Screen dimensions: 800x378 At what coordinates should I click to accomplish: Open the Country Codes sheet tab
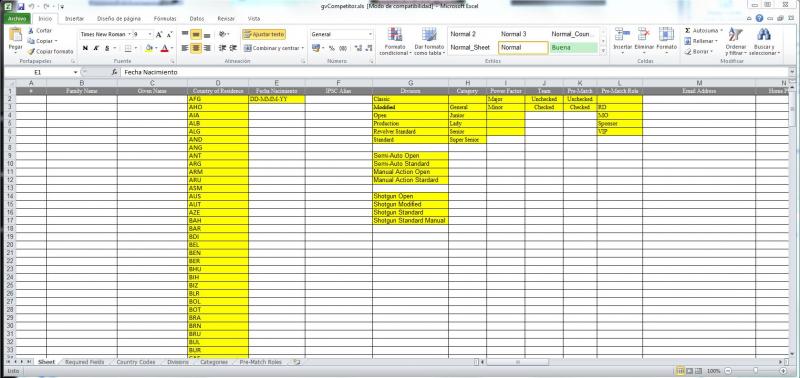136,362
